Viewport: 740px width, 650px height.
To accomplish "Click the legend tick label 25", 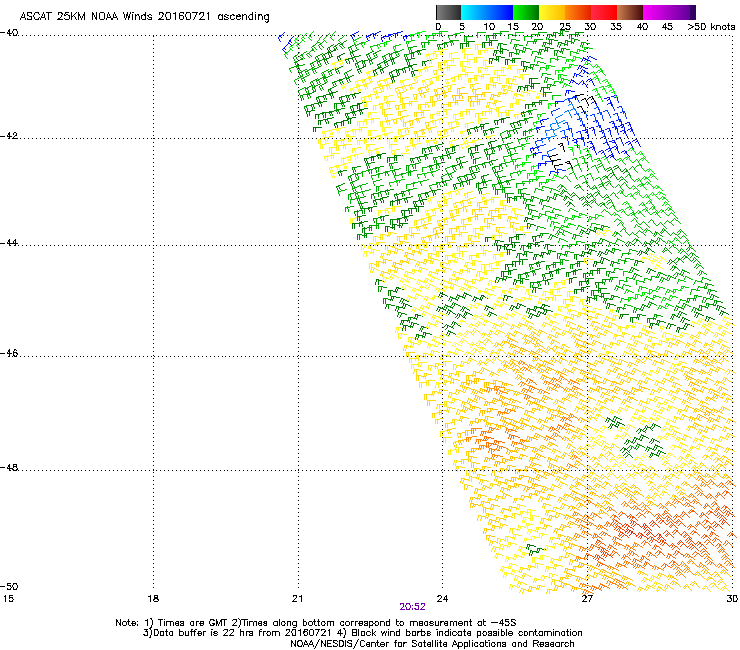I will [565, 27].
